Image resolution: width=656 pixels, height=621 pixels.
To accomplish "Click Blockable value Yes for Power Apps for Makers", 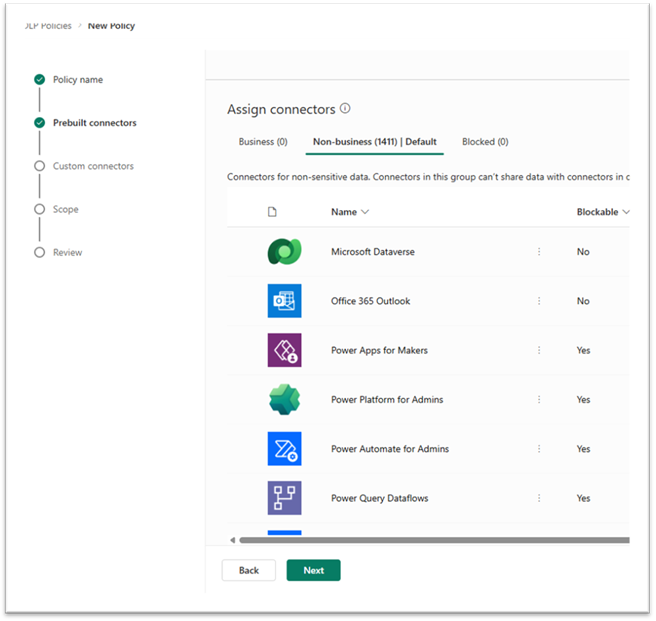I will tap(584, 350).
